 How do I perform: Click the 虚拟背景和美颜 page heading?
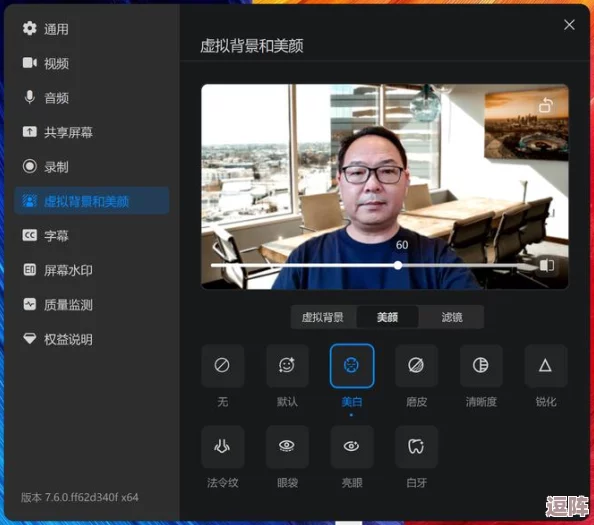(x=252, y=46)
